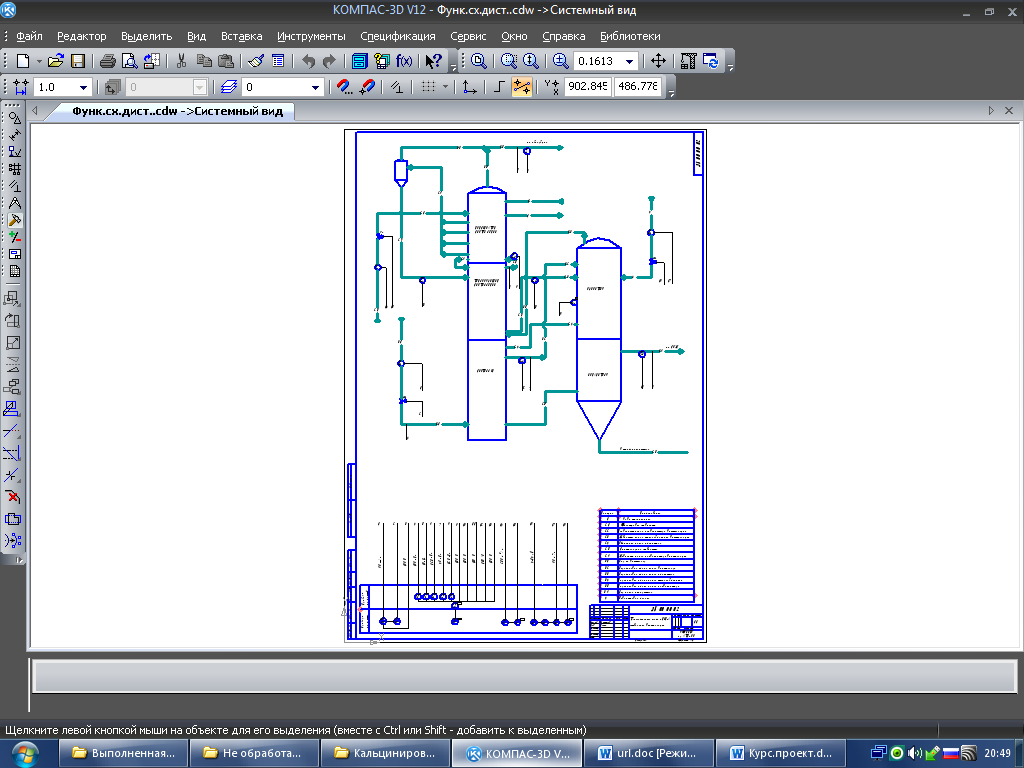Toggle the grid display button
The image size is (1024, 768).
(x=428, y=87)
